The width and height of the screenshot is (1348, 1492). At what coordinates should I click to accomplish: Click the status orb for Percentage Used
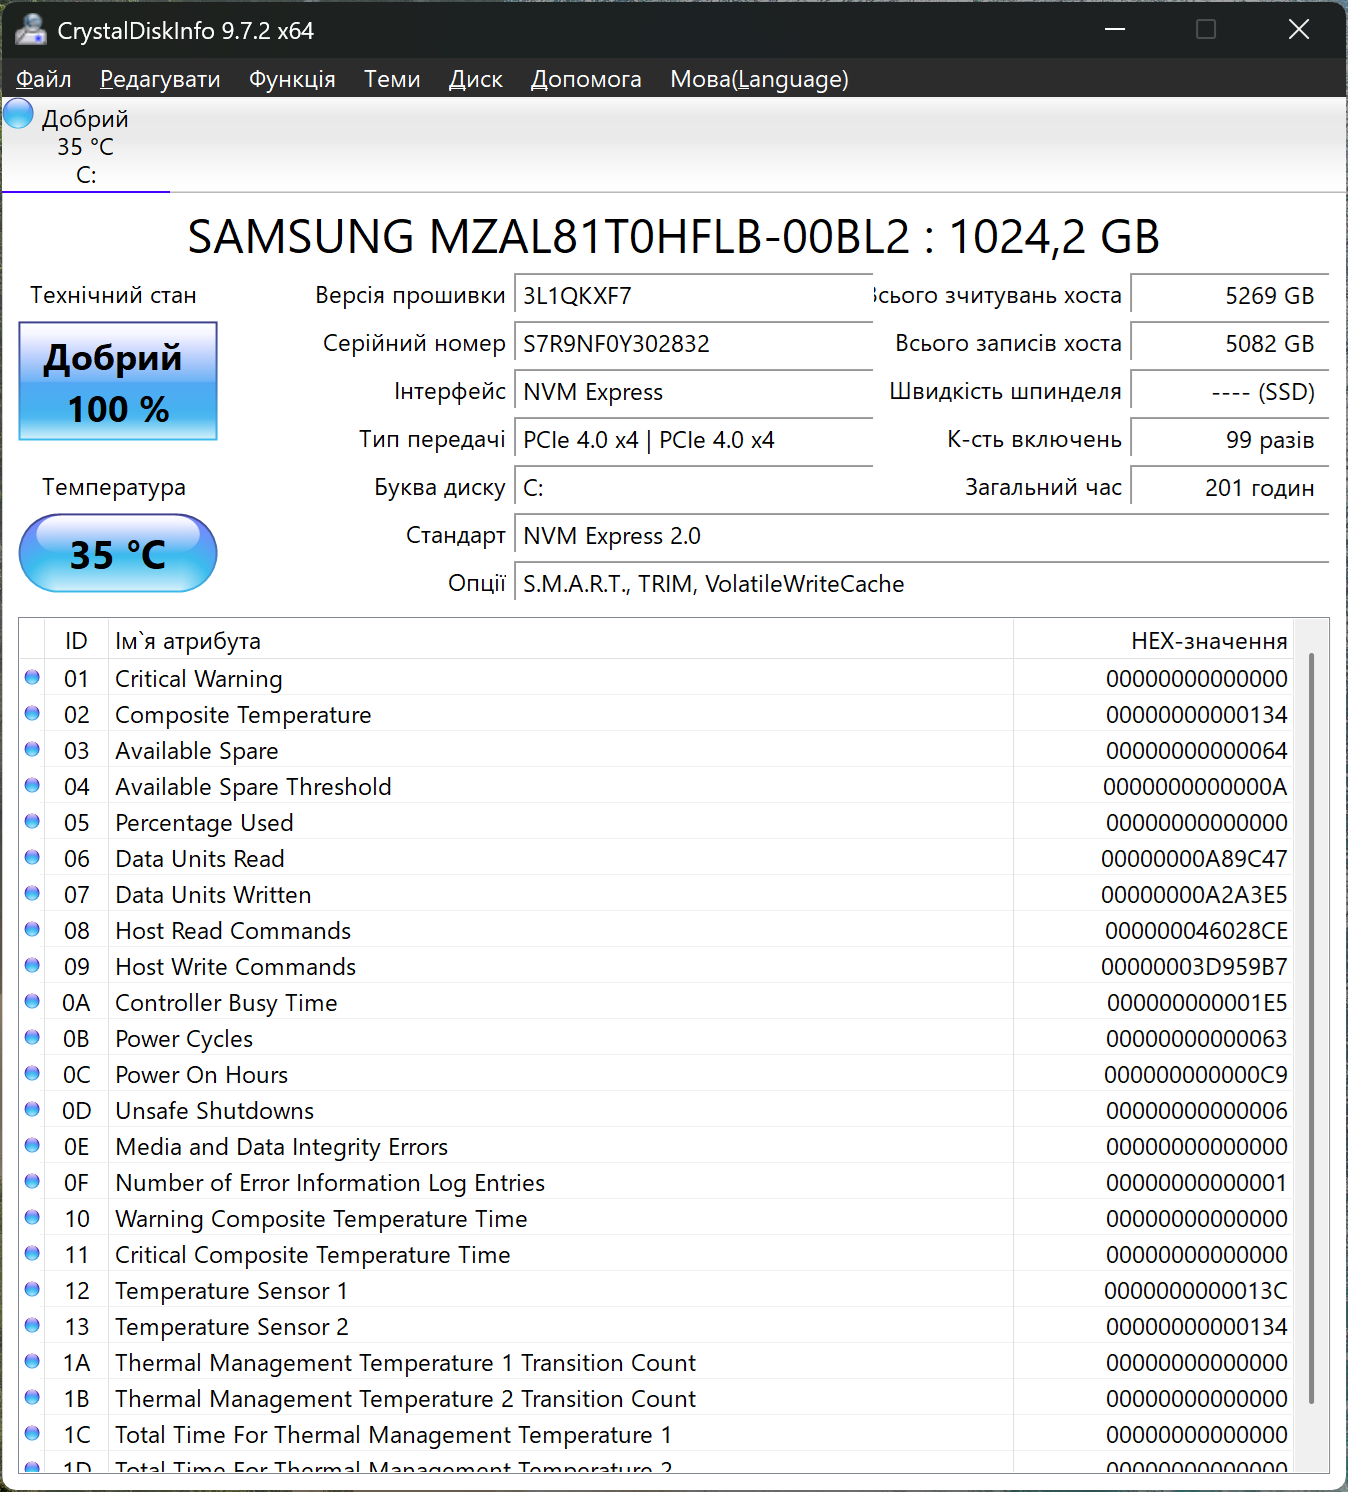point(32,822)
